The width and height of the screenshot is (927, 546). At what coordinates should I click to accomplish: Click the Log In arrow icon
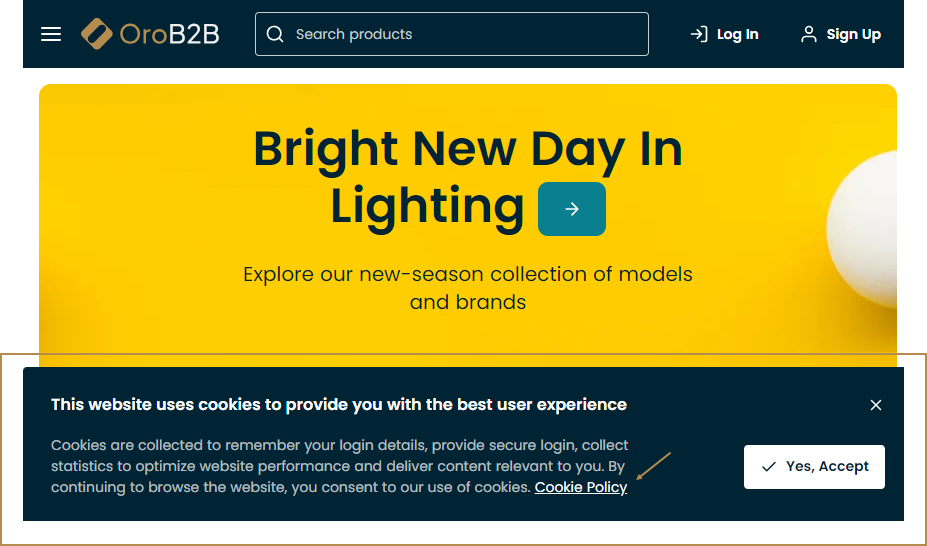(699, 34)
